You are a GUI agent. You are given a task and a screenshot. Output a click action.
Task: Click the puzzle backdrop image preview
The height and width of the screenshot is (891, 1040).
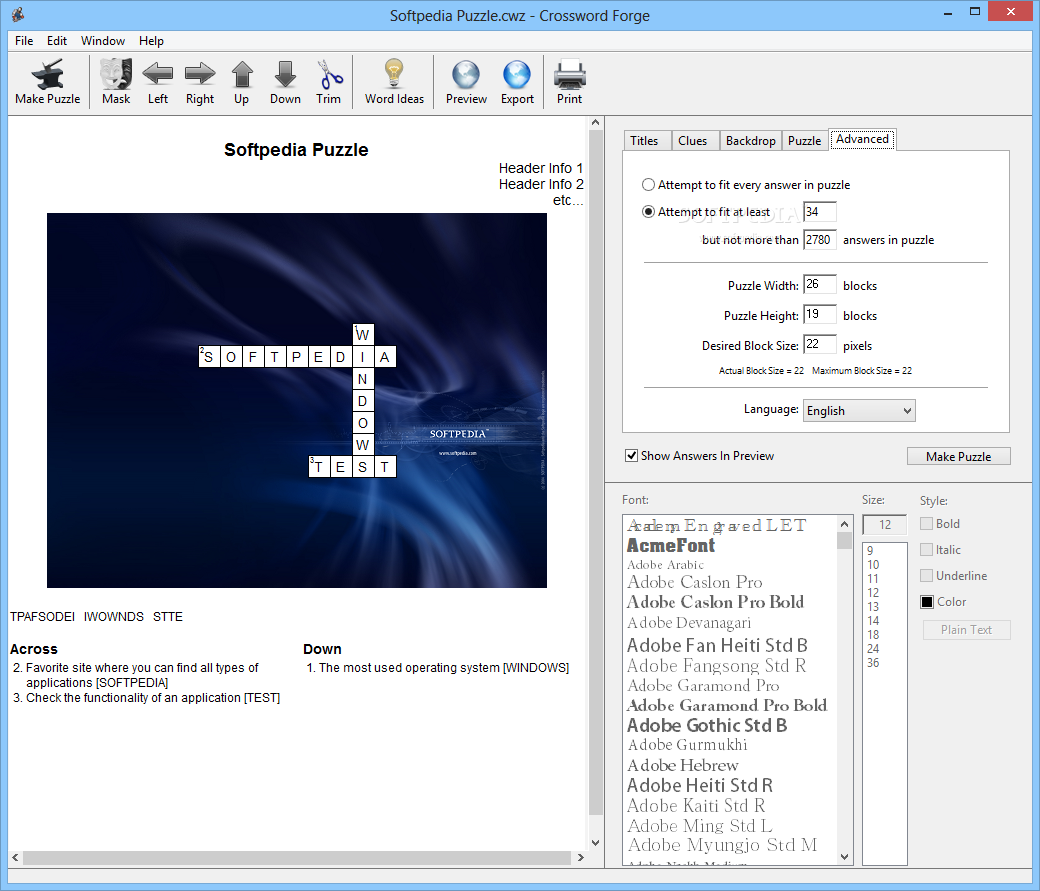click(x=296, y=400)
